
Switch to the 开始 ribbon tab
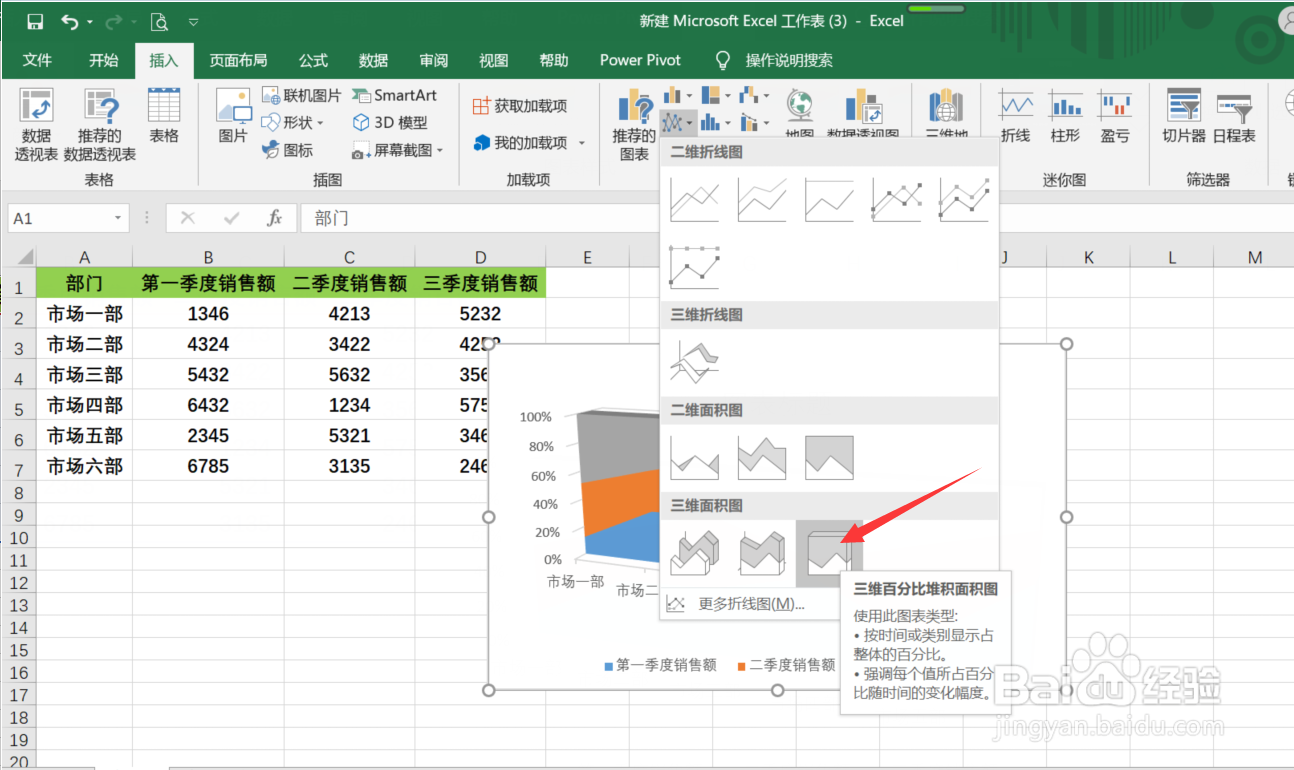point(103,60)
